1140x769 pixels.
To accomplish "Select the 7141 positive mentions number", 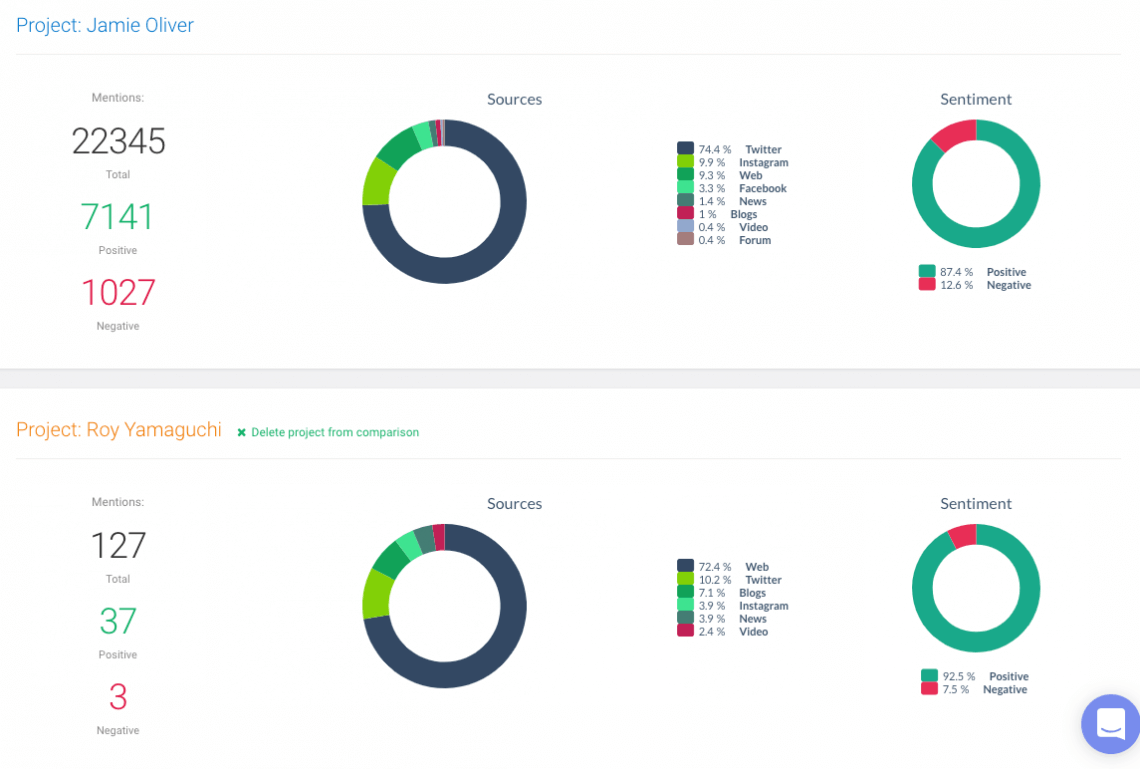I will 117,217.
